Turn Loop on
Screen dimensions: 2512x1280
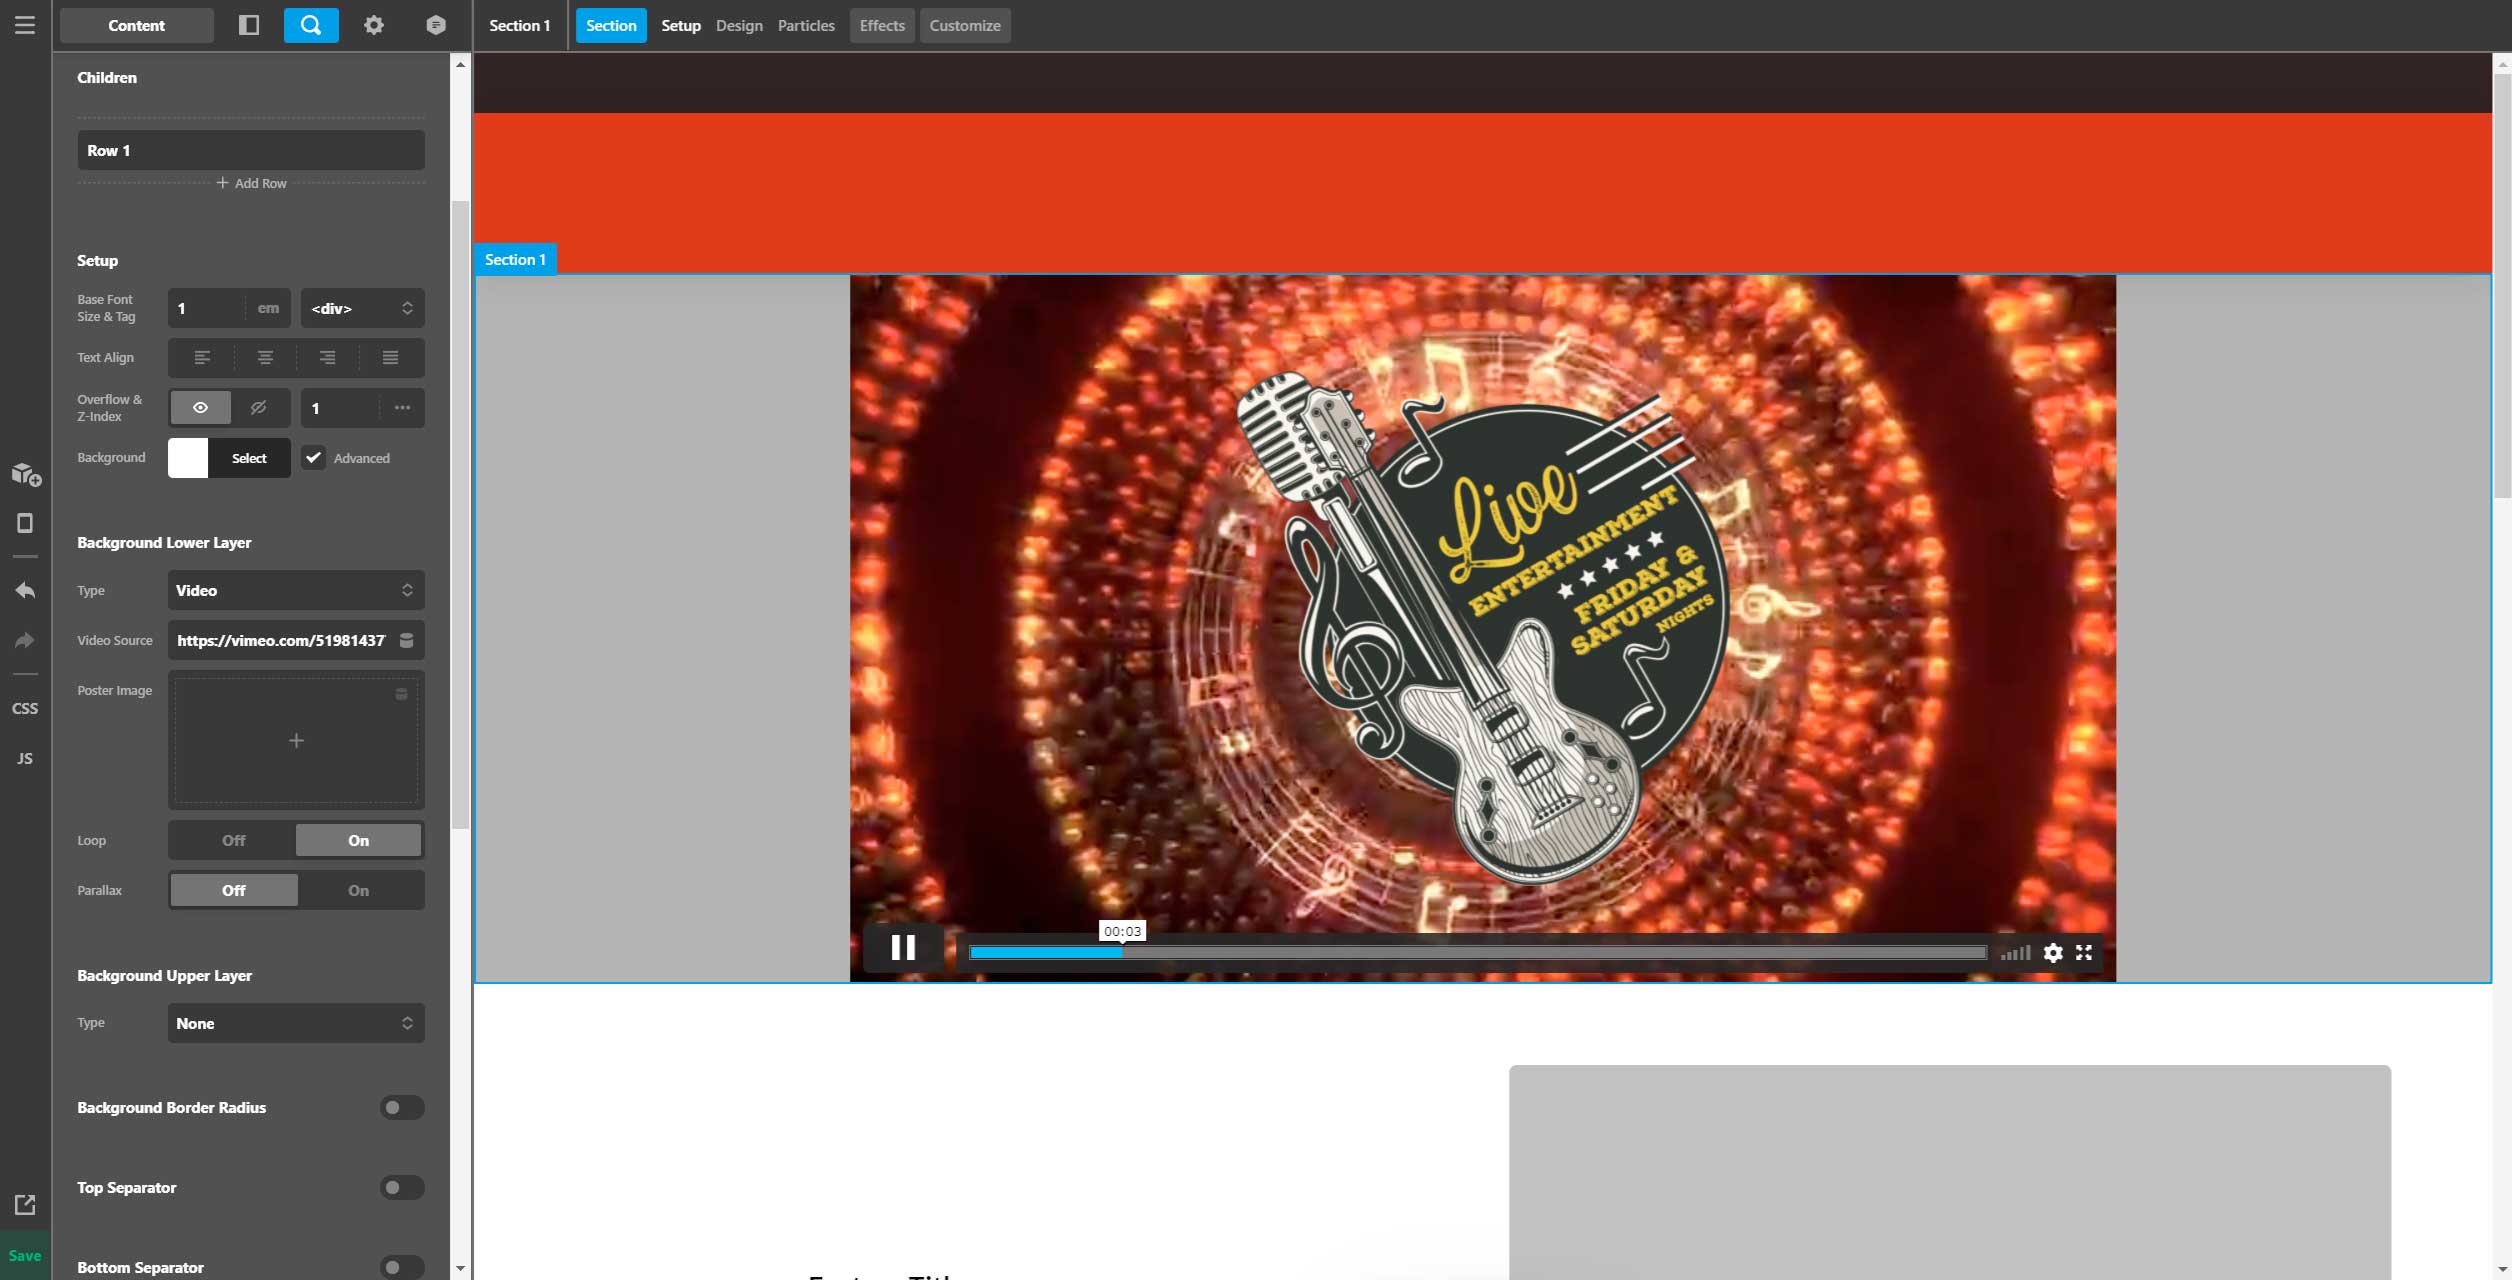coord(358,841)
